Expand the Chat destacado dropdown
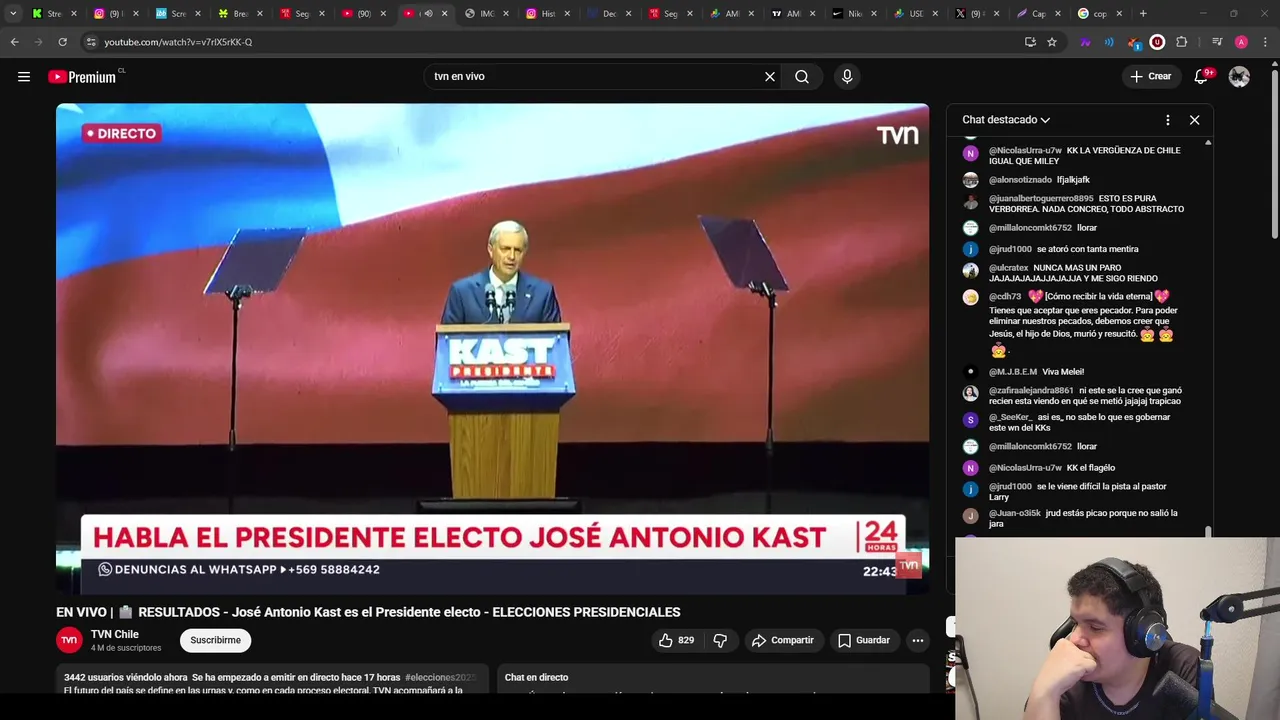Viewport: 1280px width, 720px height. (x=1006, y=120)
